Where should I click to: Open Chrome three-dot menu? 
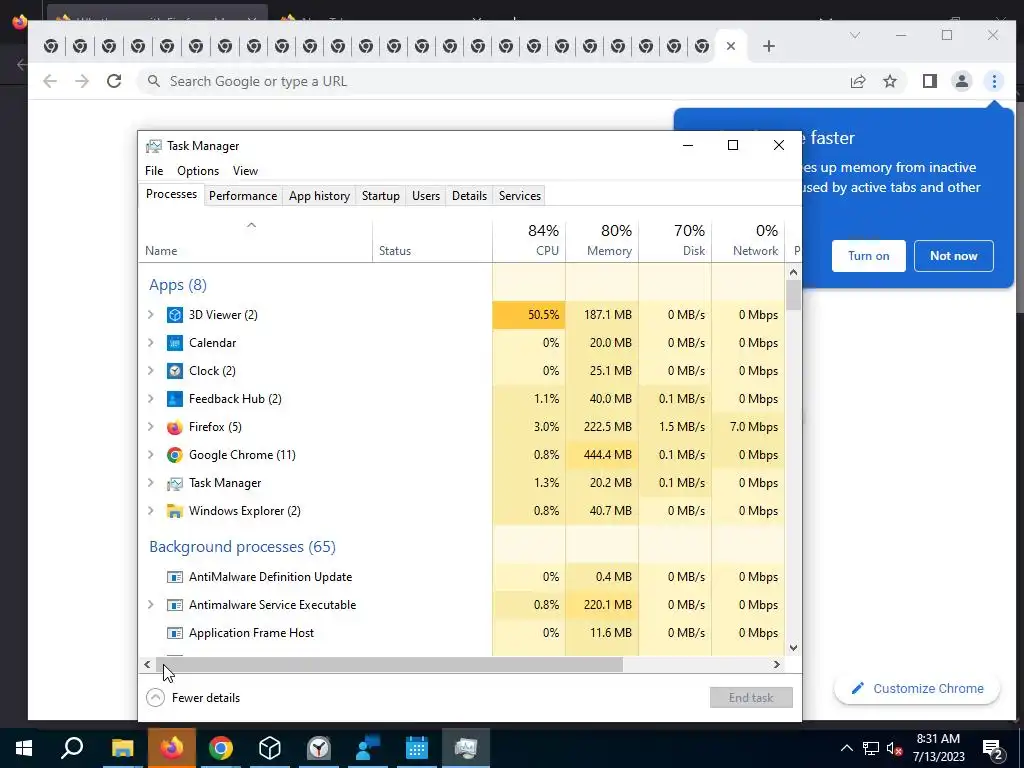click(x=994, y=81)
